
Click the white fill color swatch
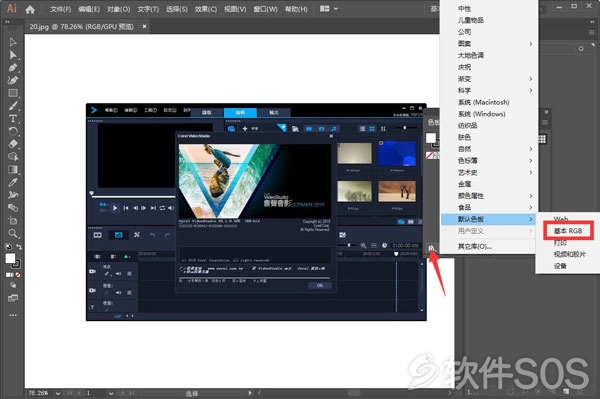(x=10, y=259)
